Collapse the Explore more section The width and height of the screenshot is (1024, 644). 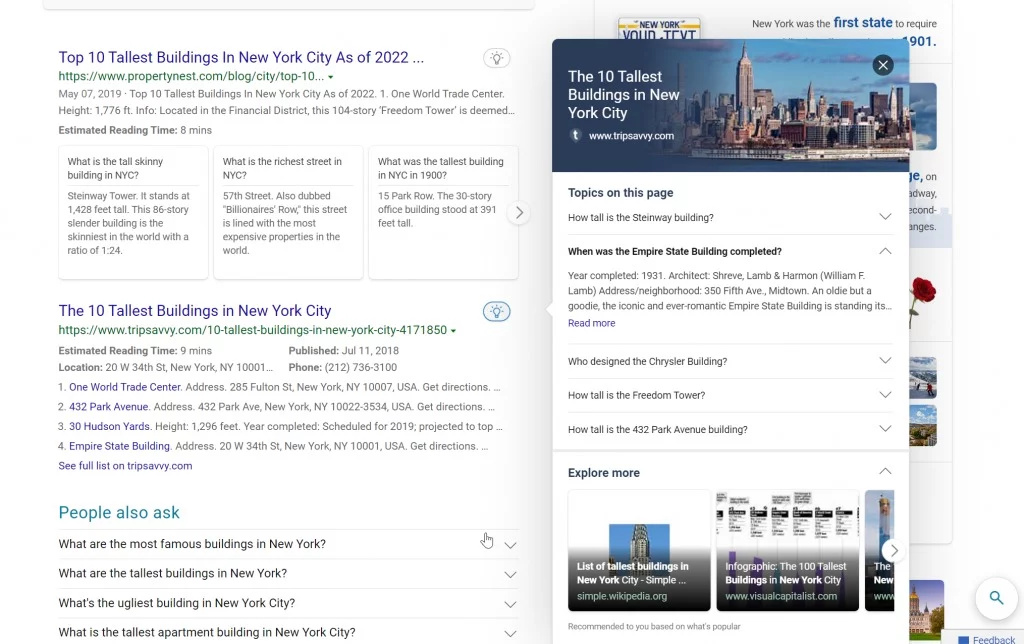pyautogui.click(x=885, y=470)
